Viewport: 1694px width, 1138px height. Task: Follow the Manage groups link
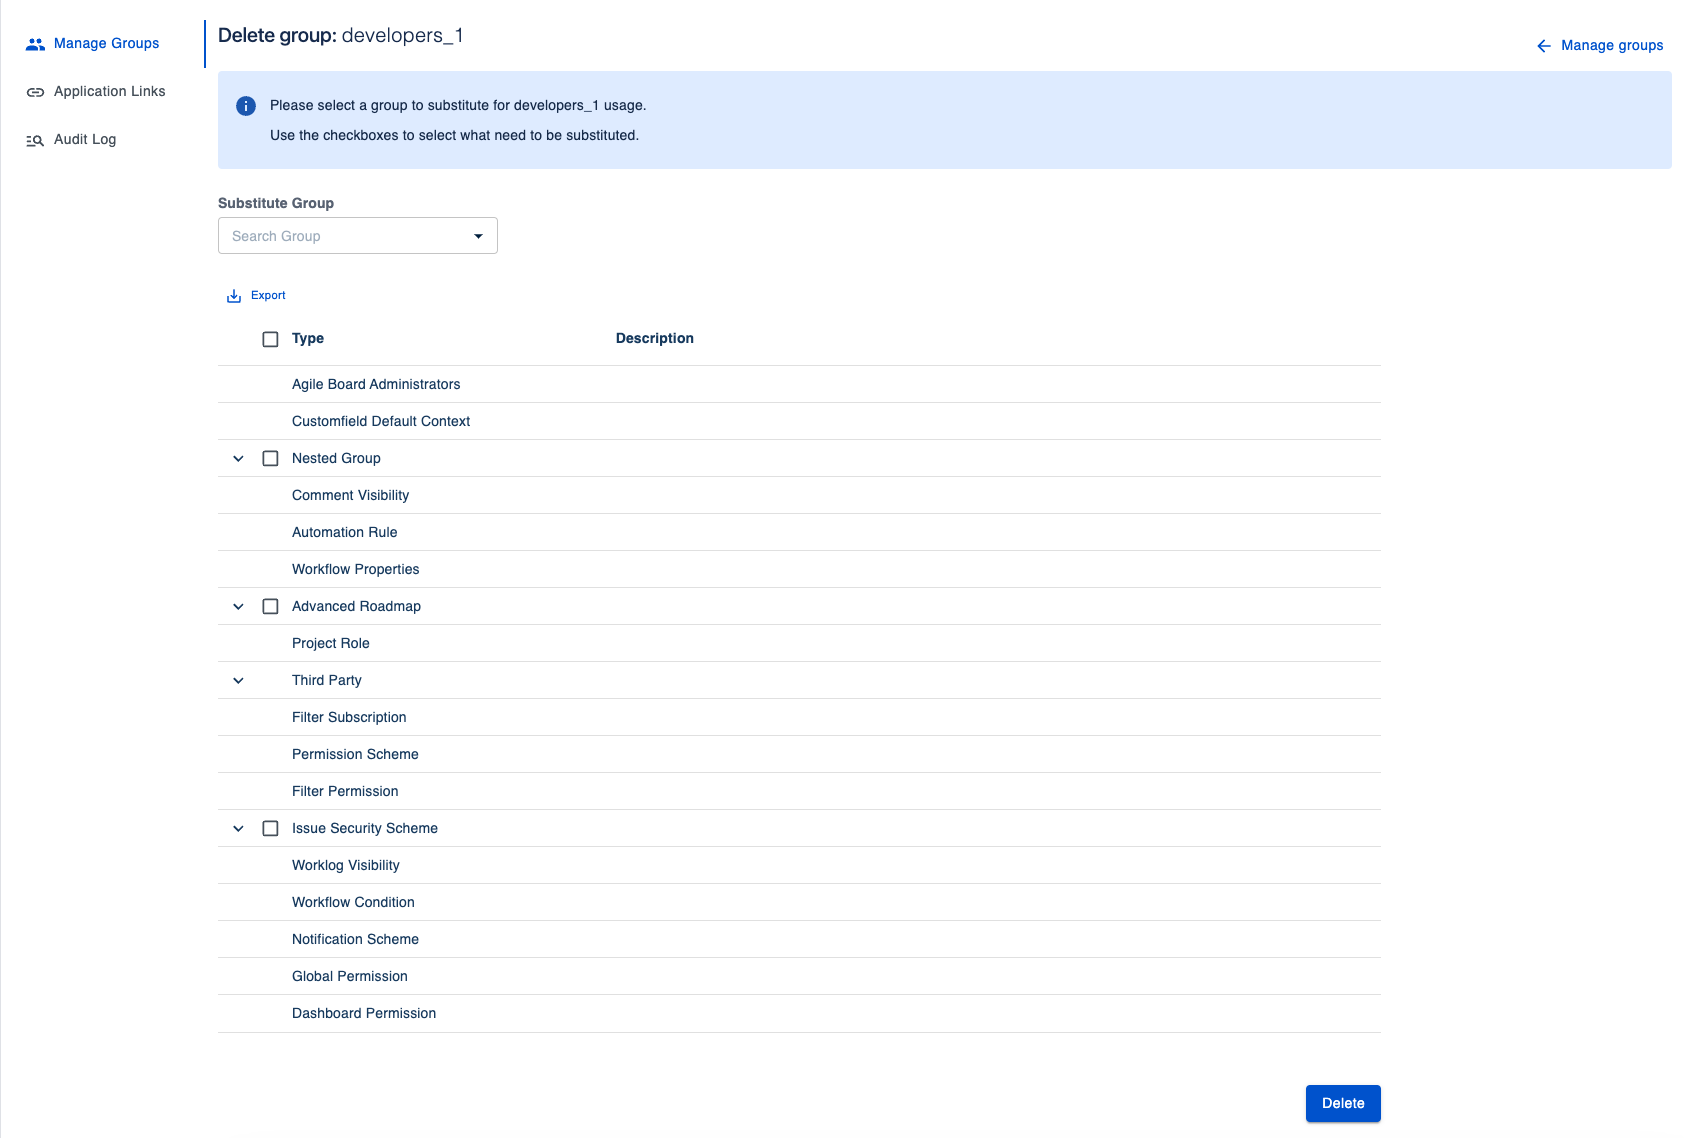(1611, 46)
